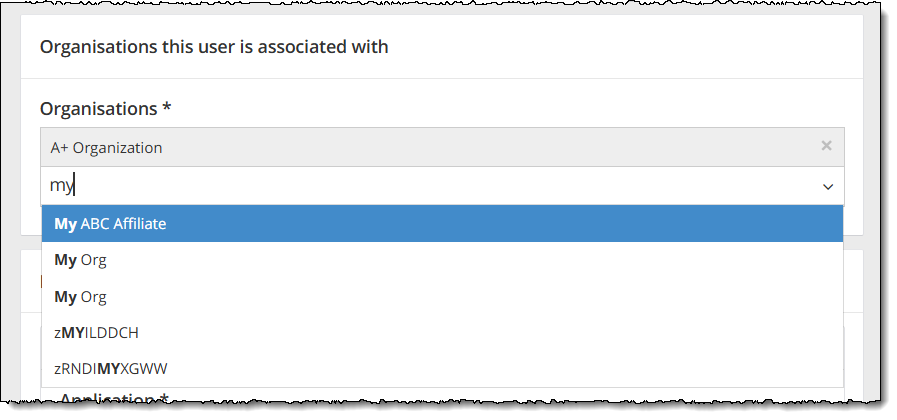Click blank area right of zRNDIMYXGWW row
Viewport: 897px width, 420px height.
[500, 368]
